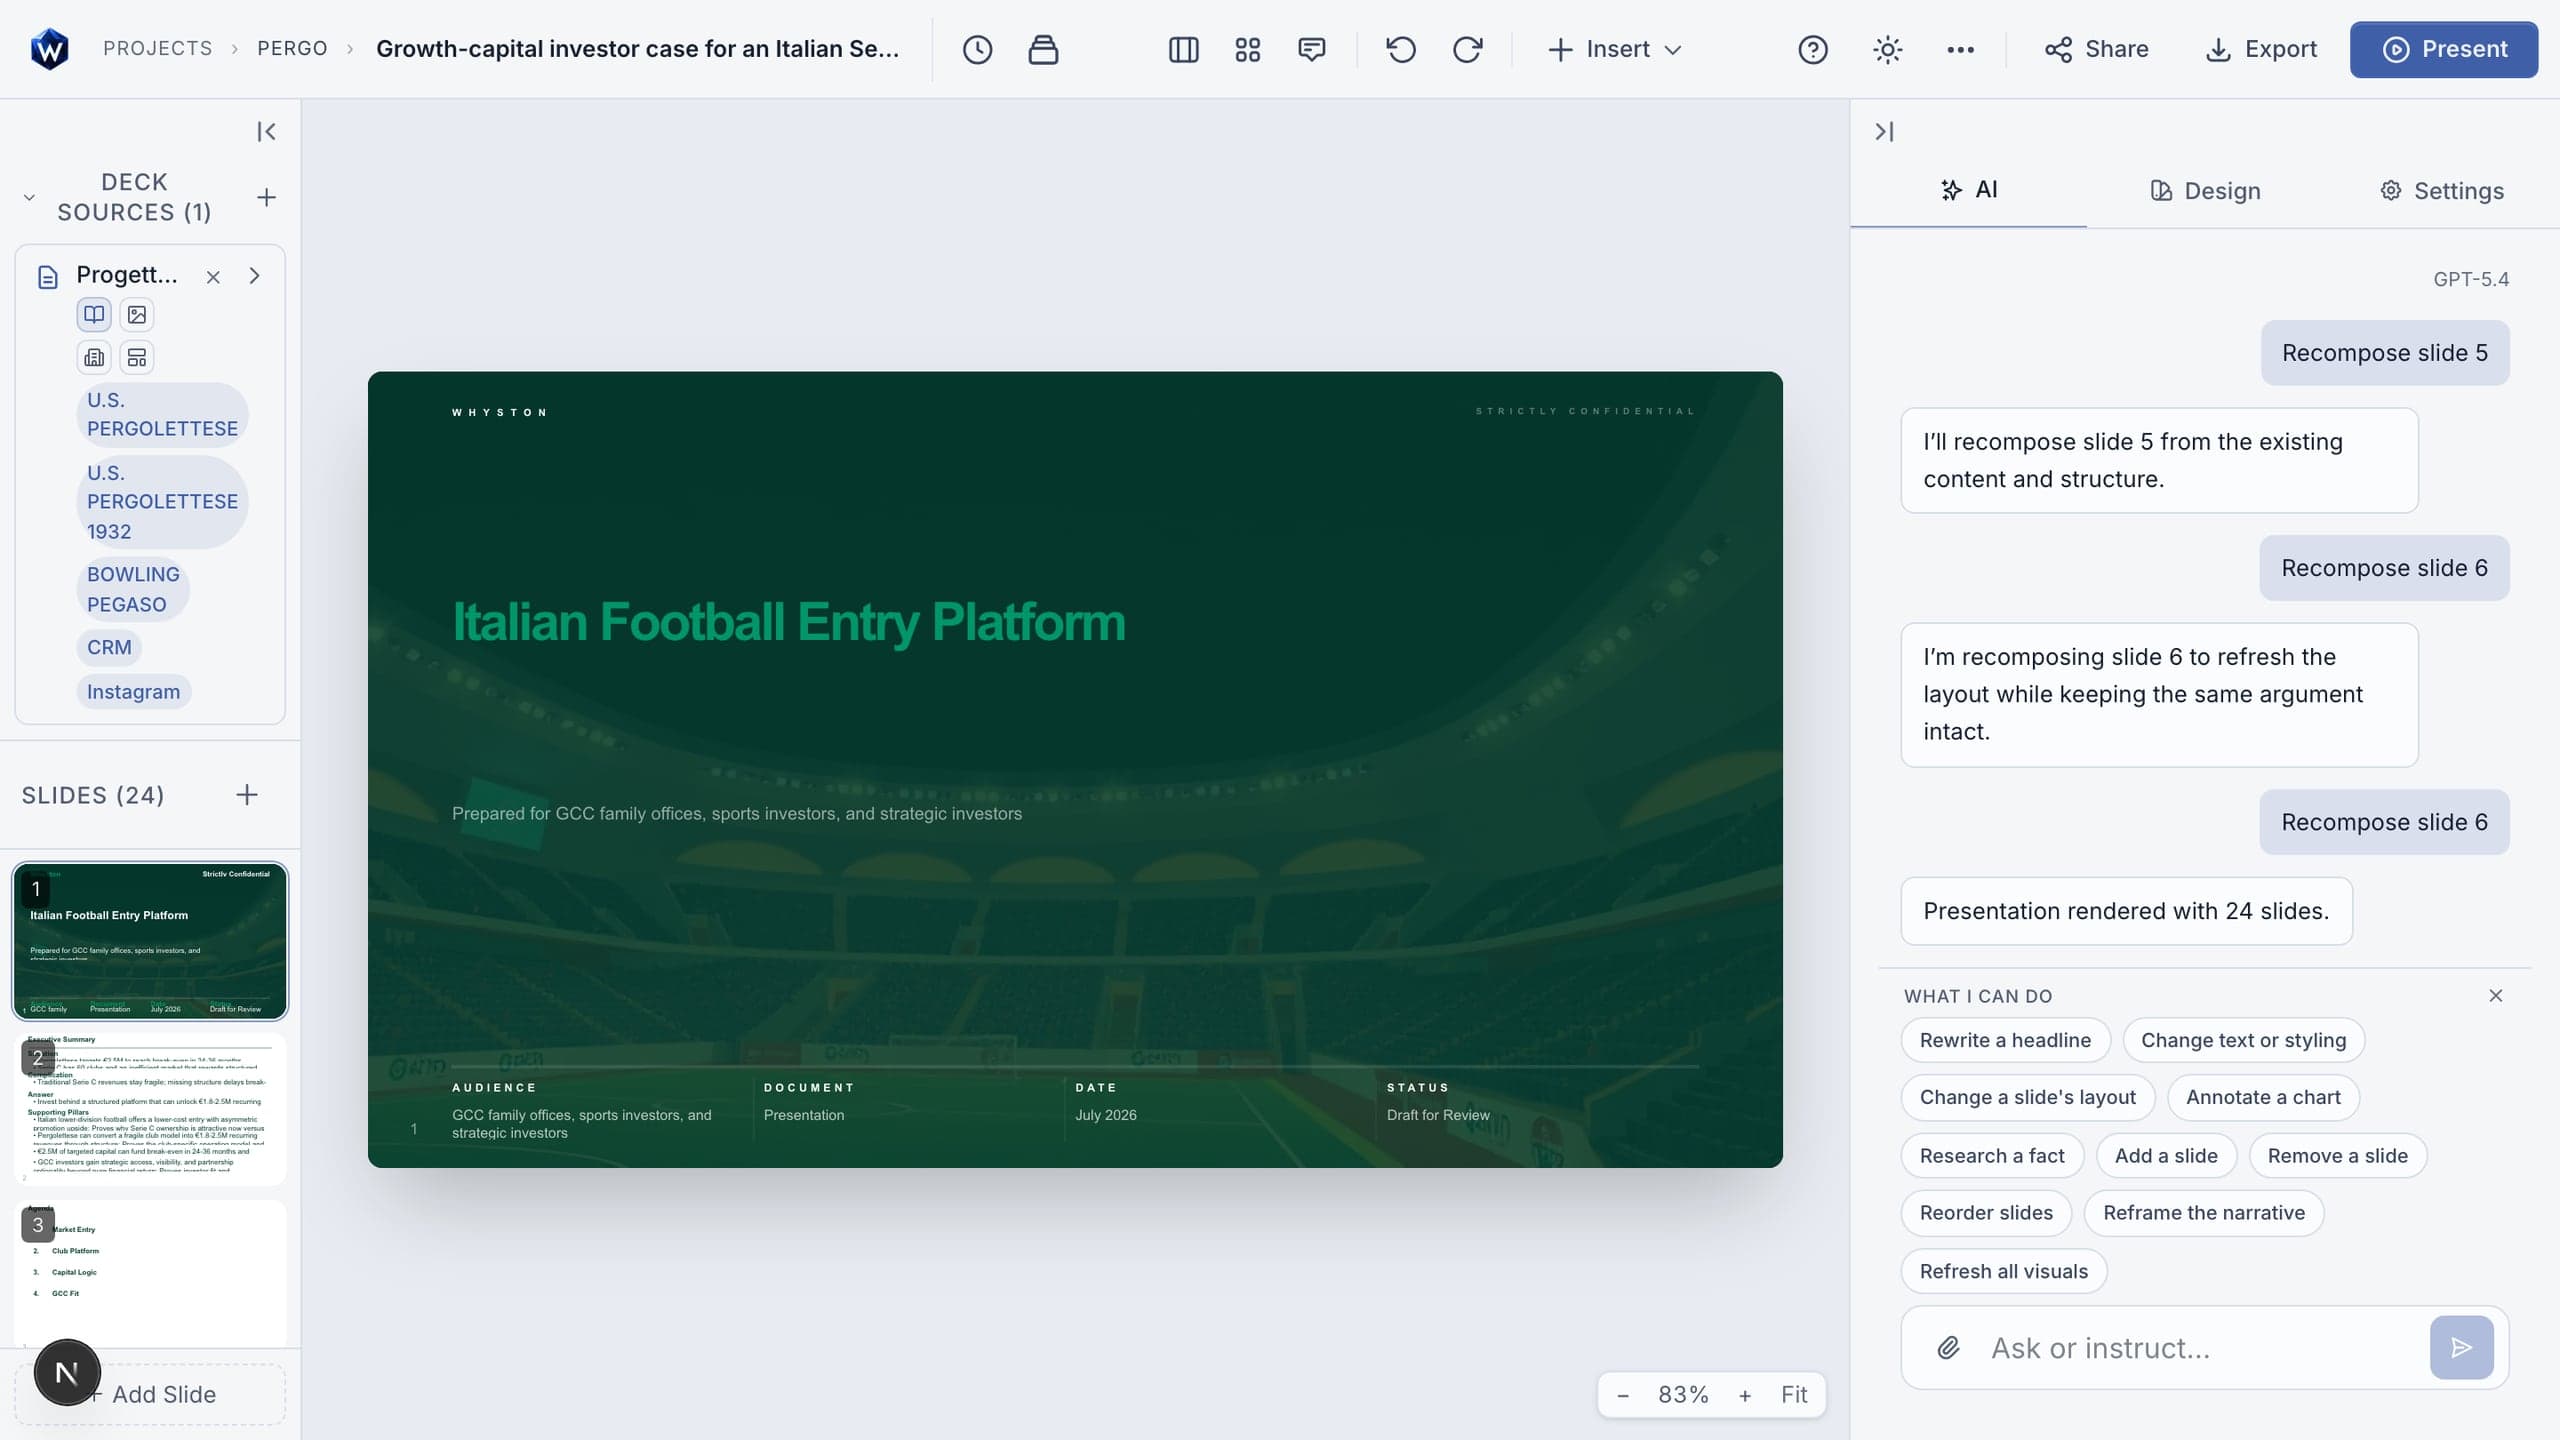
Task: Select slide 2 Executive Summary thumbnail
Action: point(150,1109)
